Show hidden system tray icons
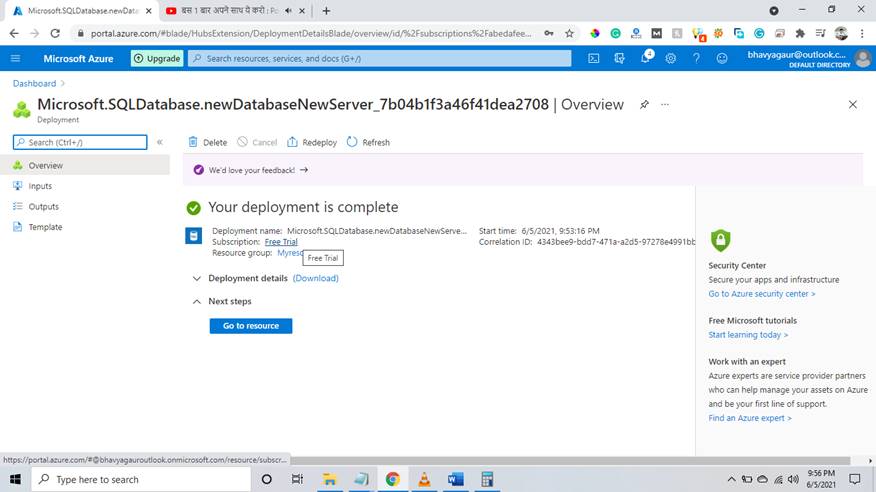The height and width of the screenshot is (492, 876). (x=731, y=479)
